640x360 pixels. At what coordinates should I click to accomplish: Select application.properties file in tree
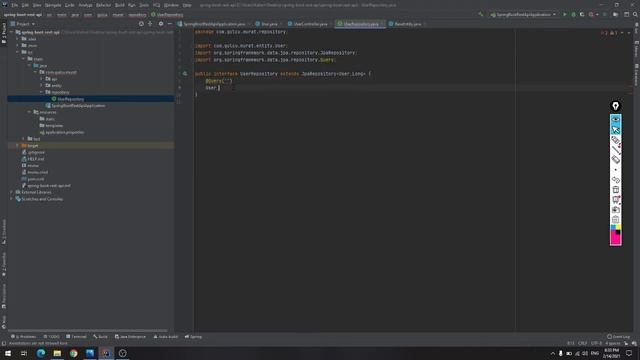click(x=64, y=132)
